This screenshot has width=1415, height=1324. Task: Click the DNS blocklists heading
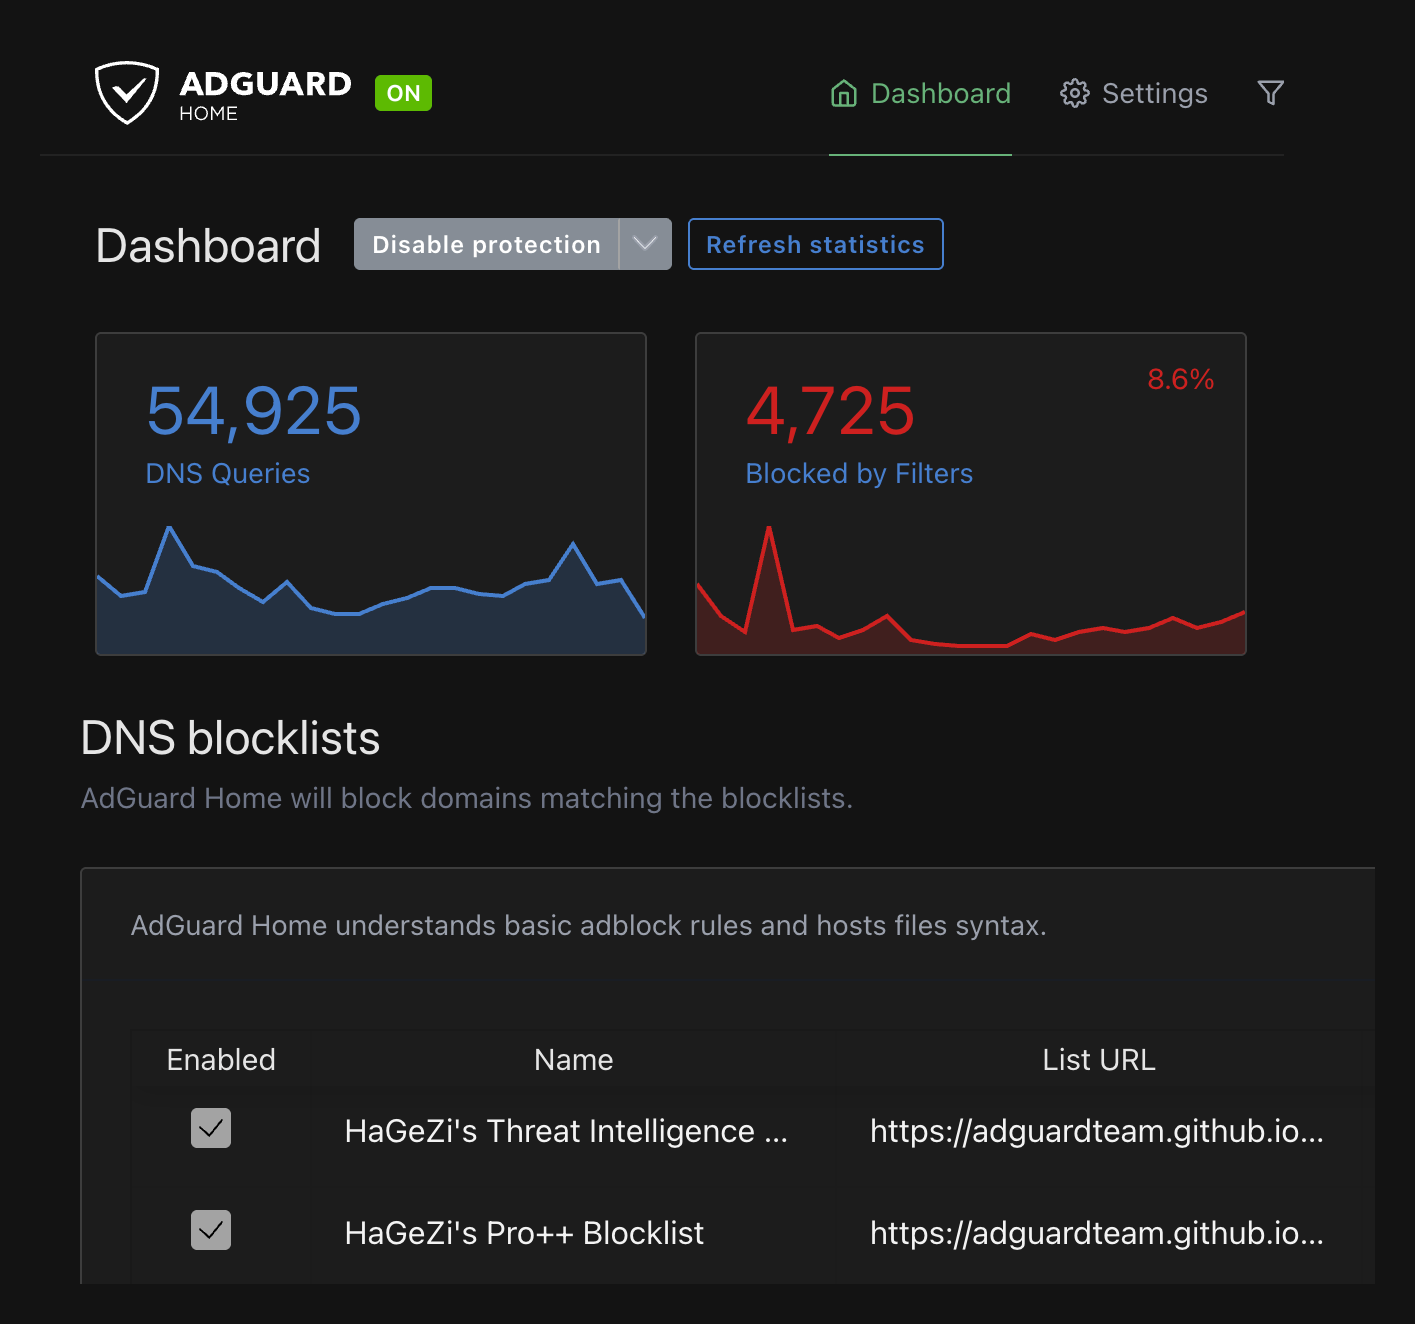[x=230, y=738]
